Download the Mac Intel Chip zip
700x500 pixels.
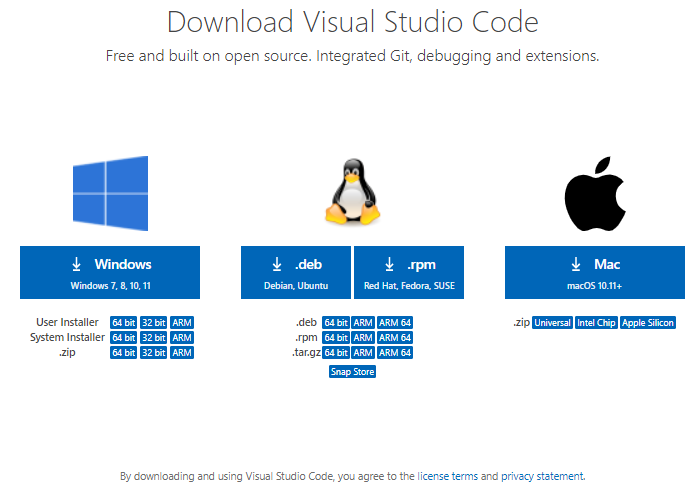(596, 323)
